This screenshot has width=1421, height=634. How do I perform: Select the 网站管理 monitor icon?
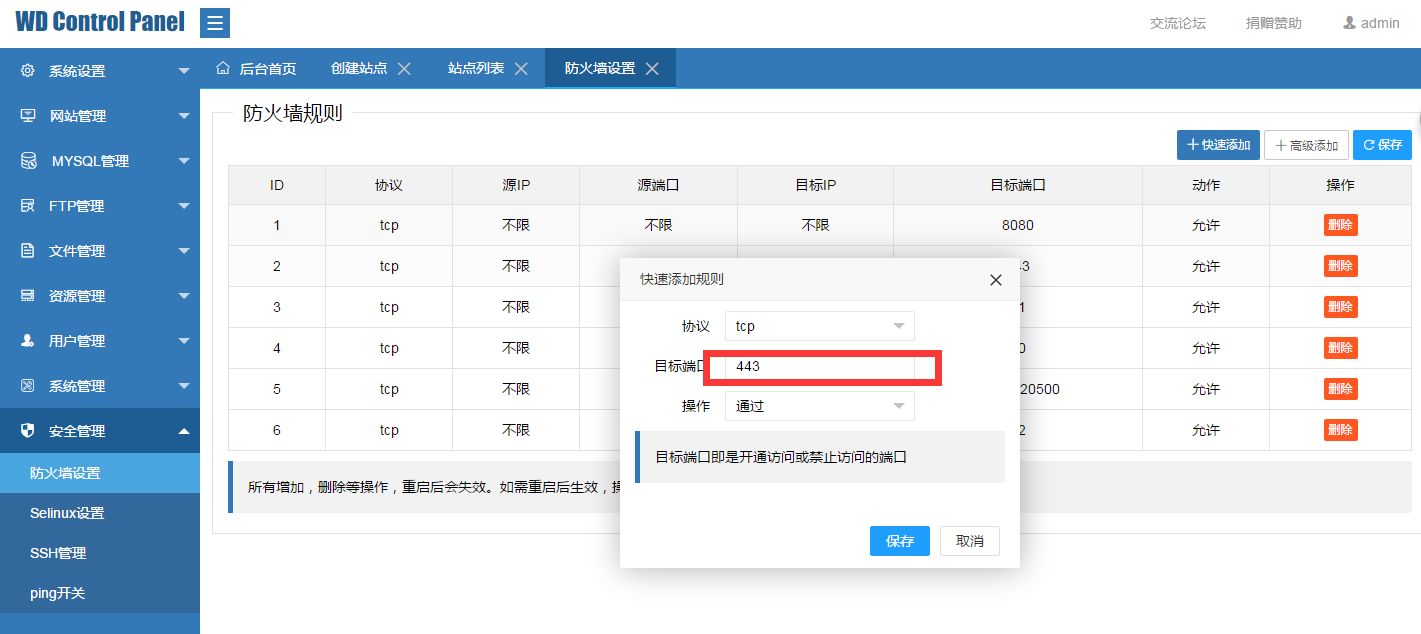[29, 115]
